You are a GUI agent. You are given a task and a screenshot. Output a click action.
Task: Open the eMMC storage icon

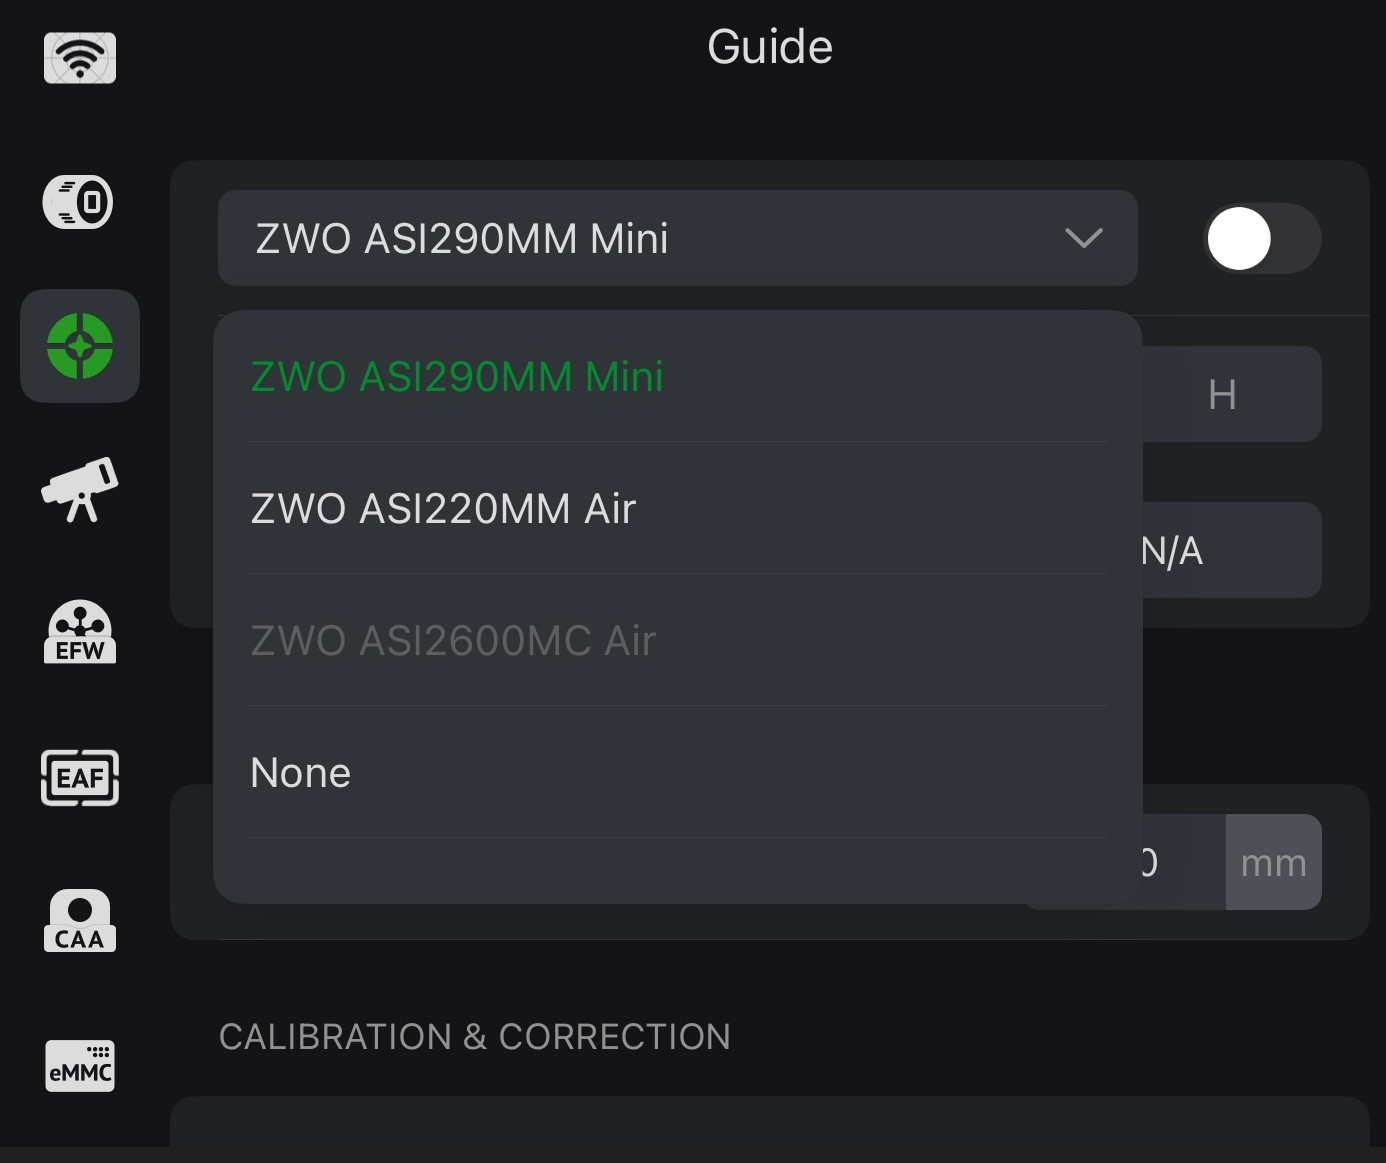click(80, 1065)
